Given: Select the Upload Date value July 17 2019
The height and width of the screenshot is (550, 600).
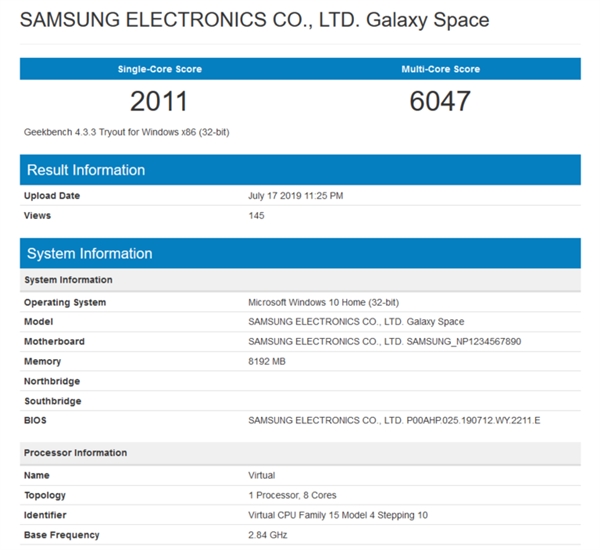Looking at the screenshot, I should coord(295,196).
